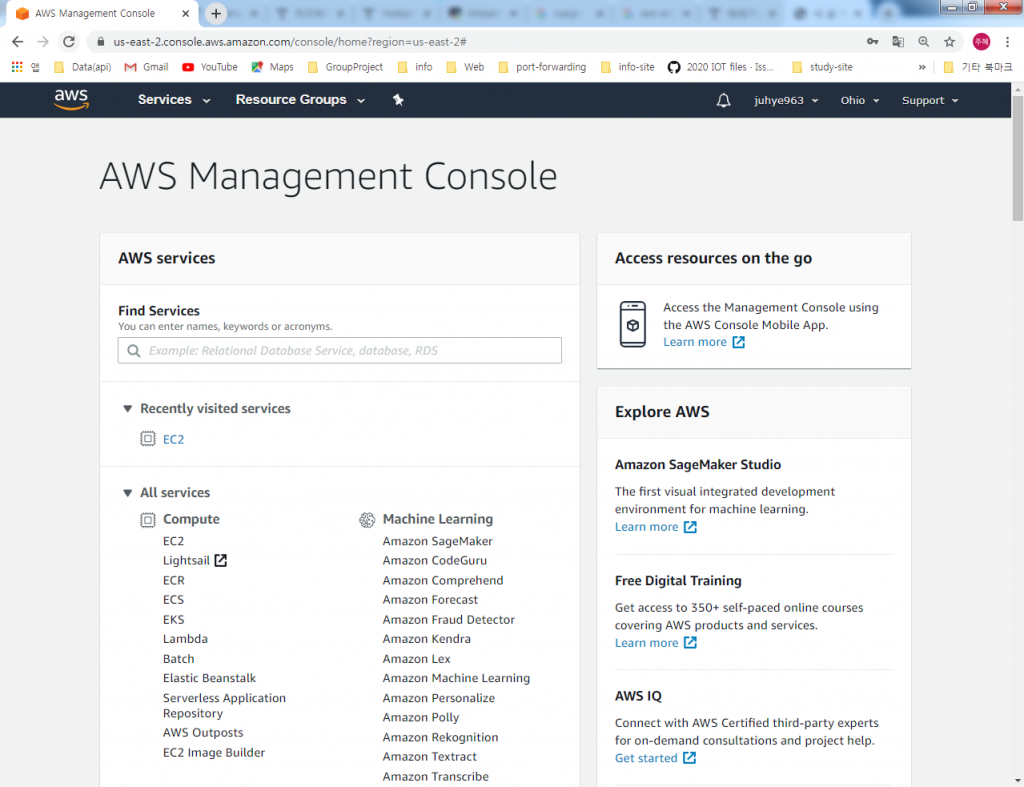The height and width of the screenshot is (787, 1024).
Task: Click the browser back arrow
Action: 18,42
